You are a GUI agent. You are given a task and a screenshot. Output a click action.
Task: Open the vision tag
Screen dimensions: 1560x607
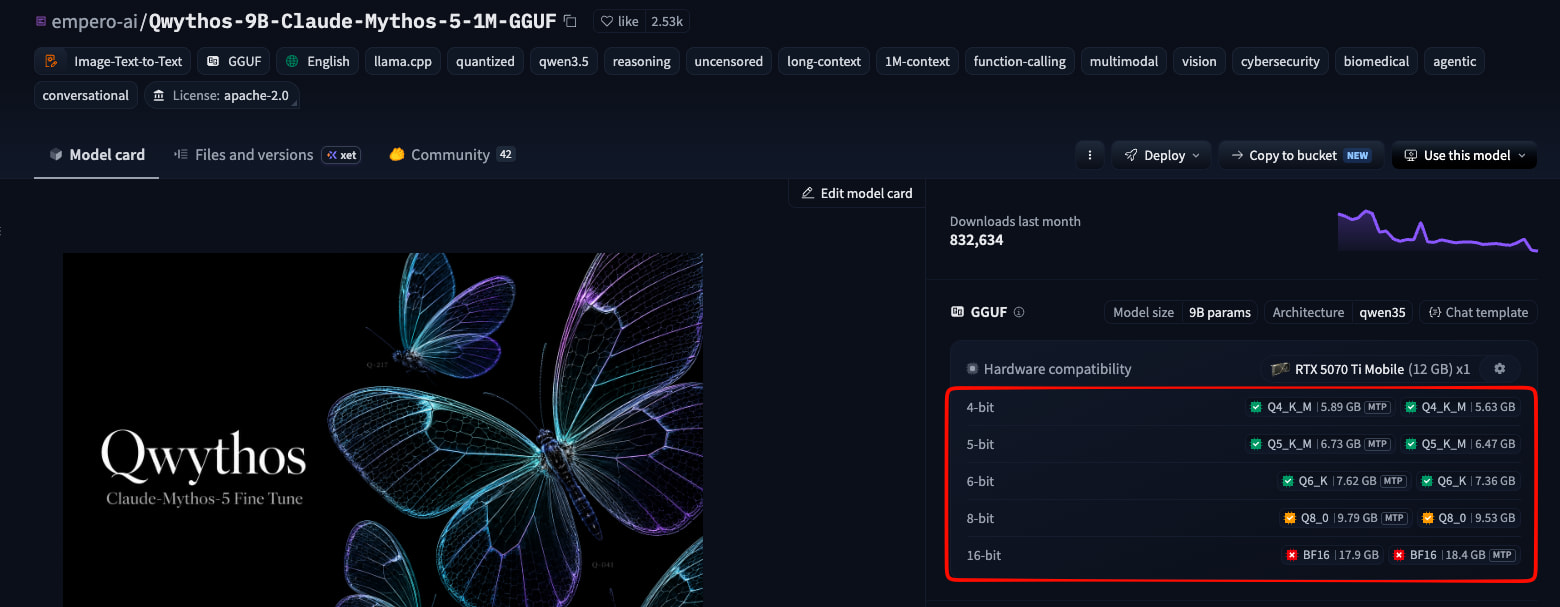click(1199, 61)
